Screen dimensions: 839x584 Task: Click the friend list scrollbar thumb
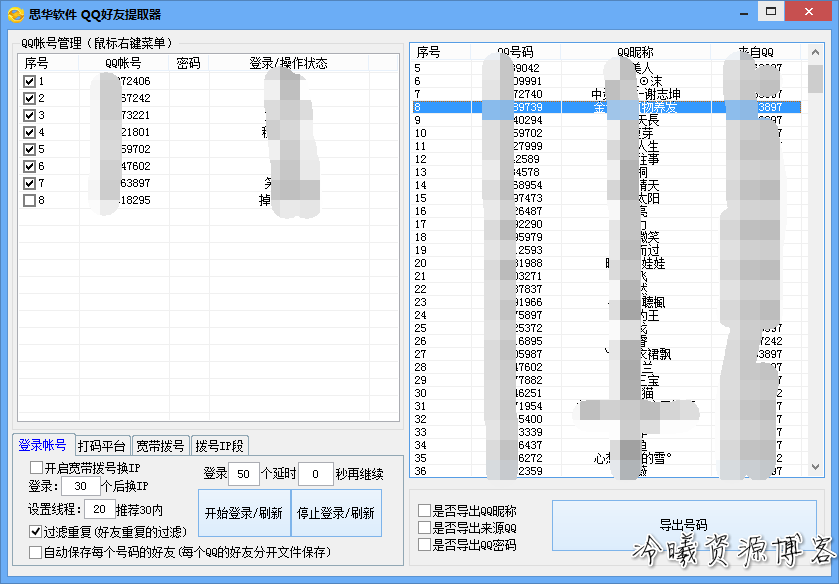815,79
